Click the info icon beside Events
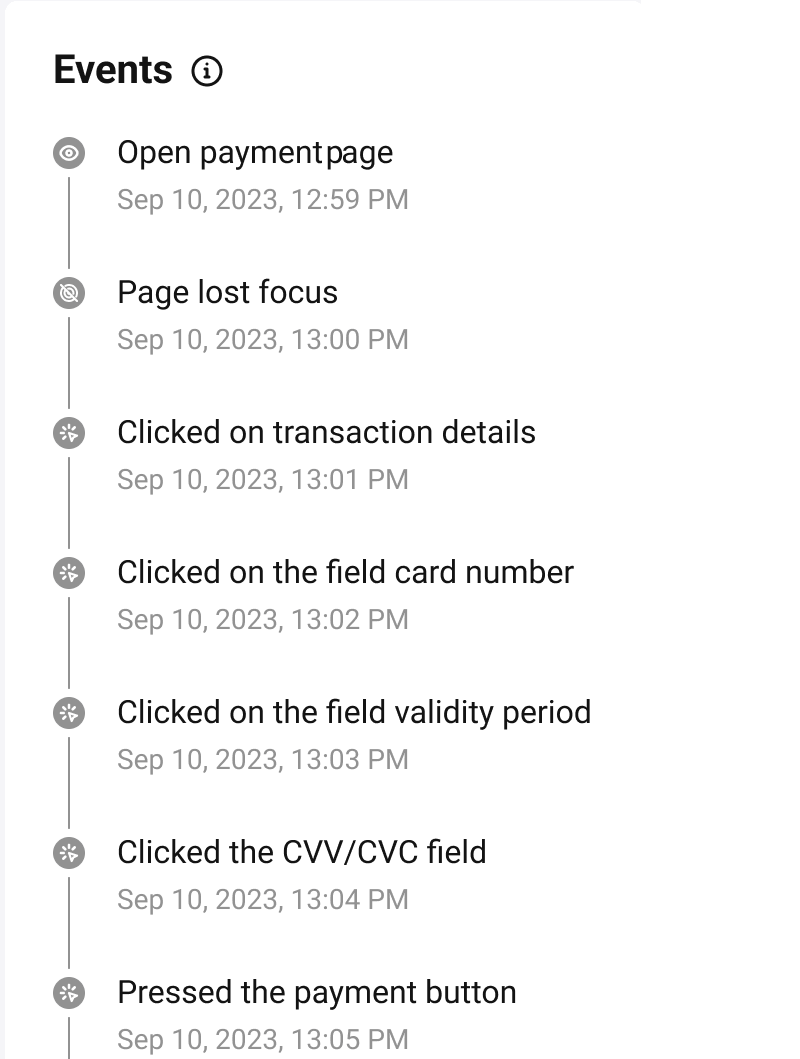Image resolution: width=800 pixels, height=1059 pixels. point(207,72)
